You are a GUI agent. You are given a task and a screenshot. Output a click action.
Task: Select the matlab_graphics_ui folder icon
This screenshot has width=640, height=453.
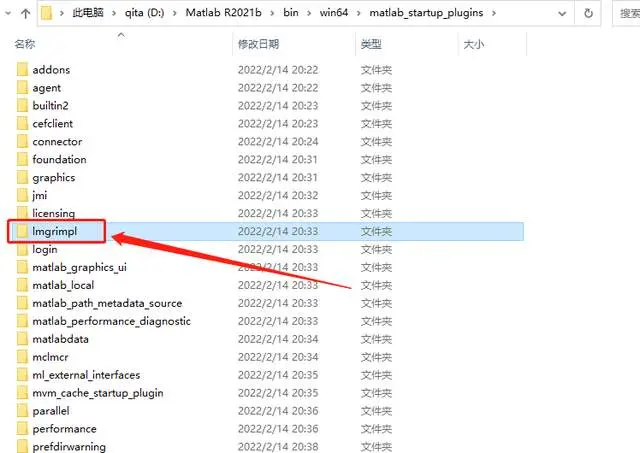click(x=22, y=267)
